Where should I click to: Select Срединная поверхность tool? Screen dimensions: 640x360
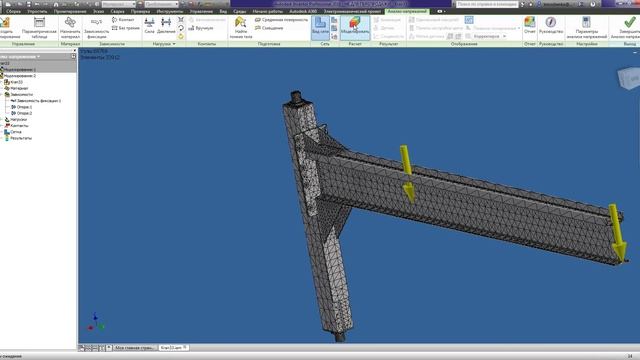click(x=281, y=20)
